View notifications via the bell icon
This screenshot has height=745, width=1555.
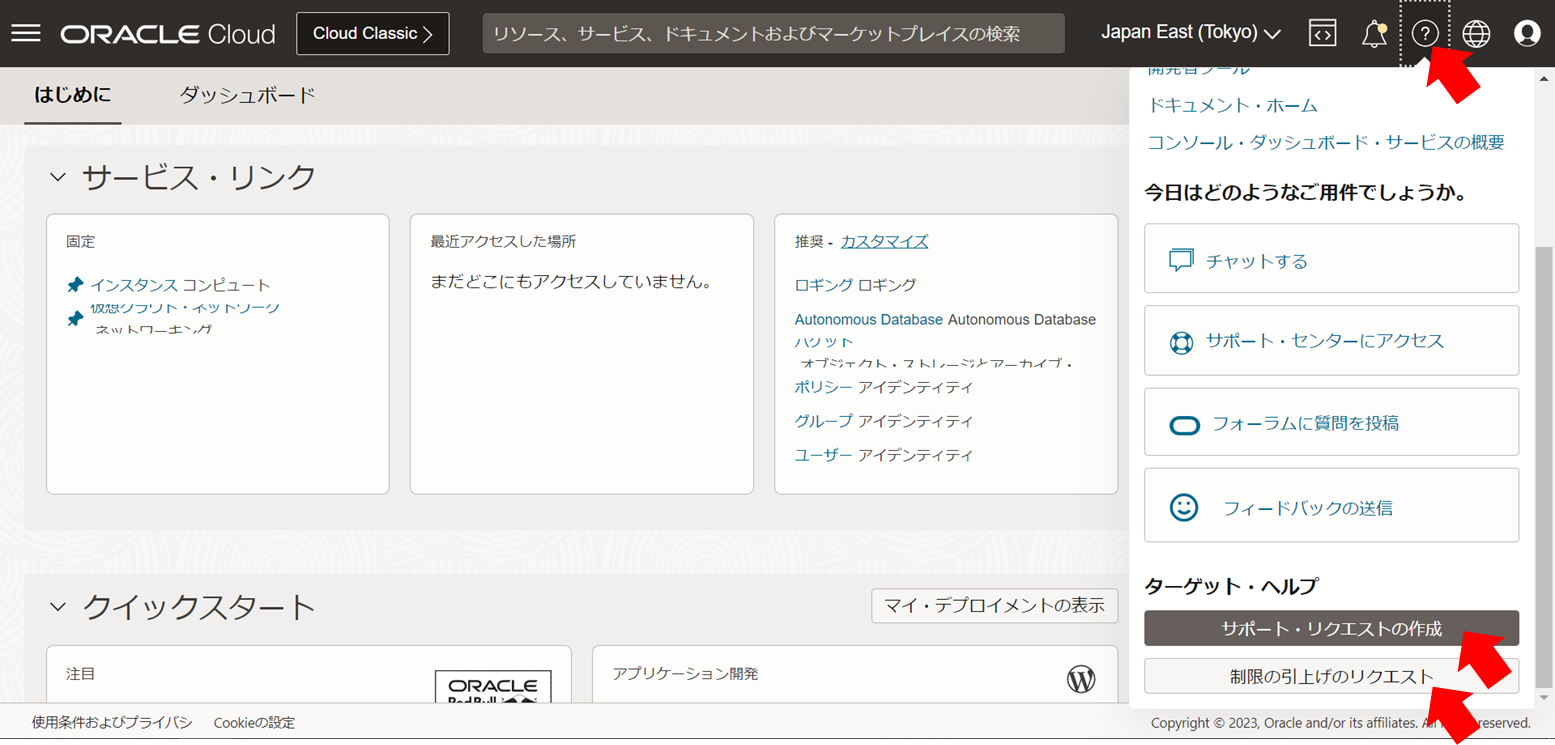[1373, 32]
